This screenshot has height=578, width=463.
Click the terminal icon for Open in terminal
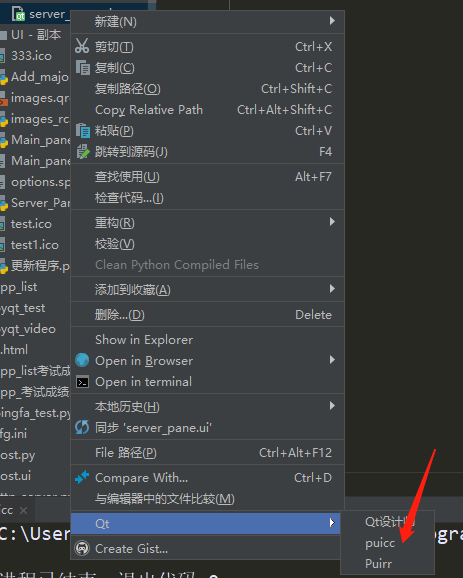[82, 382]
